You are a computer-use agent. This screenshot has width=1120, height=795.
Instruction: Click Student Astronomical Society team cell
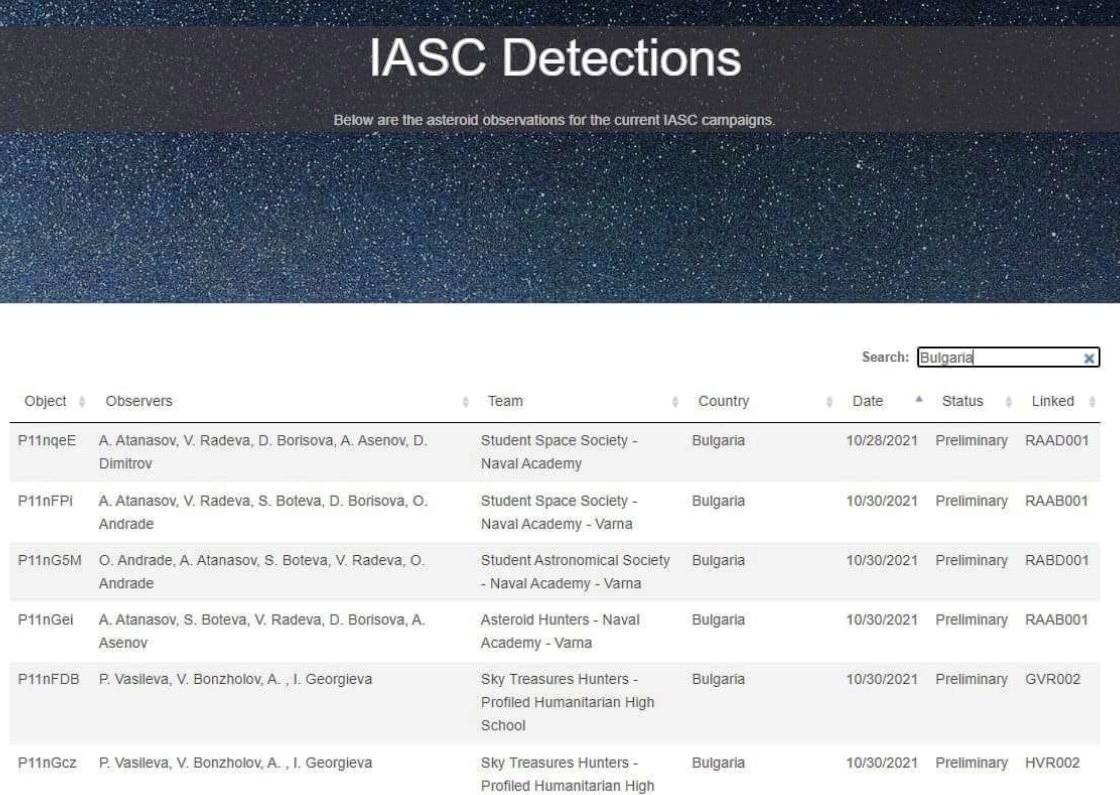click(x=575, y=572)
